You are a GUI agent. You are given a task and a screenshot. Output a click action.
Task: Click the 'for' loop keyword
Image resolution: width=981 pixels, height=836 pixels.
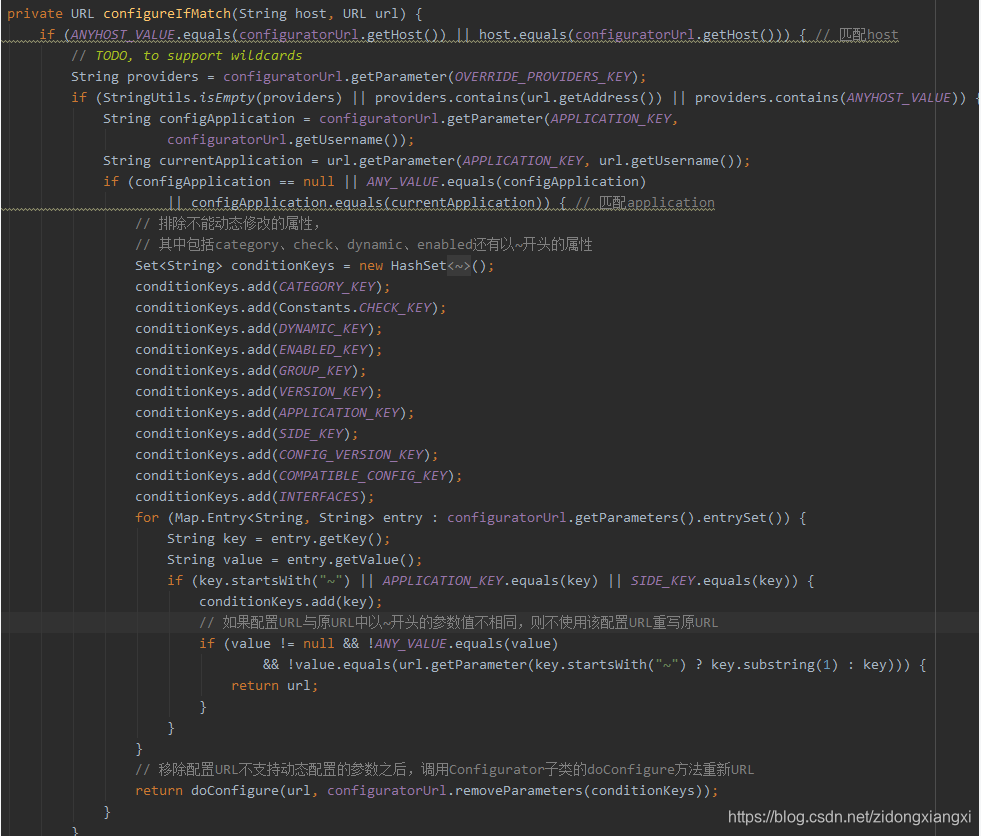click(147, 518)
